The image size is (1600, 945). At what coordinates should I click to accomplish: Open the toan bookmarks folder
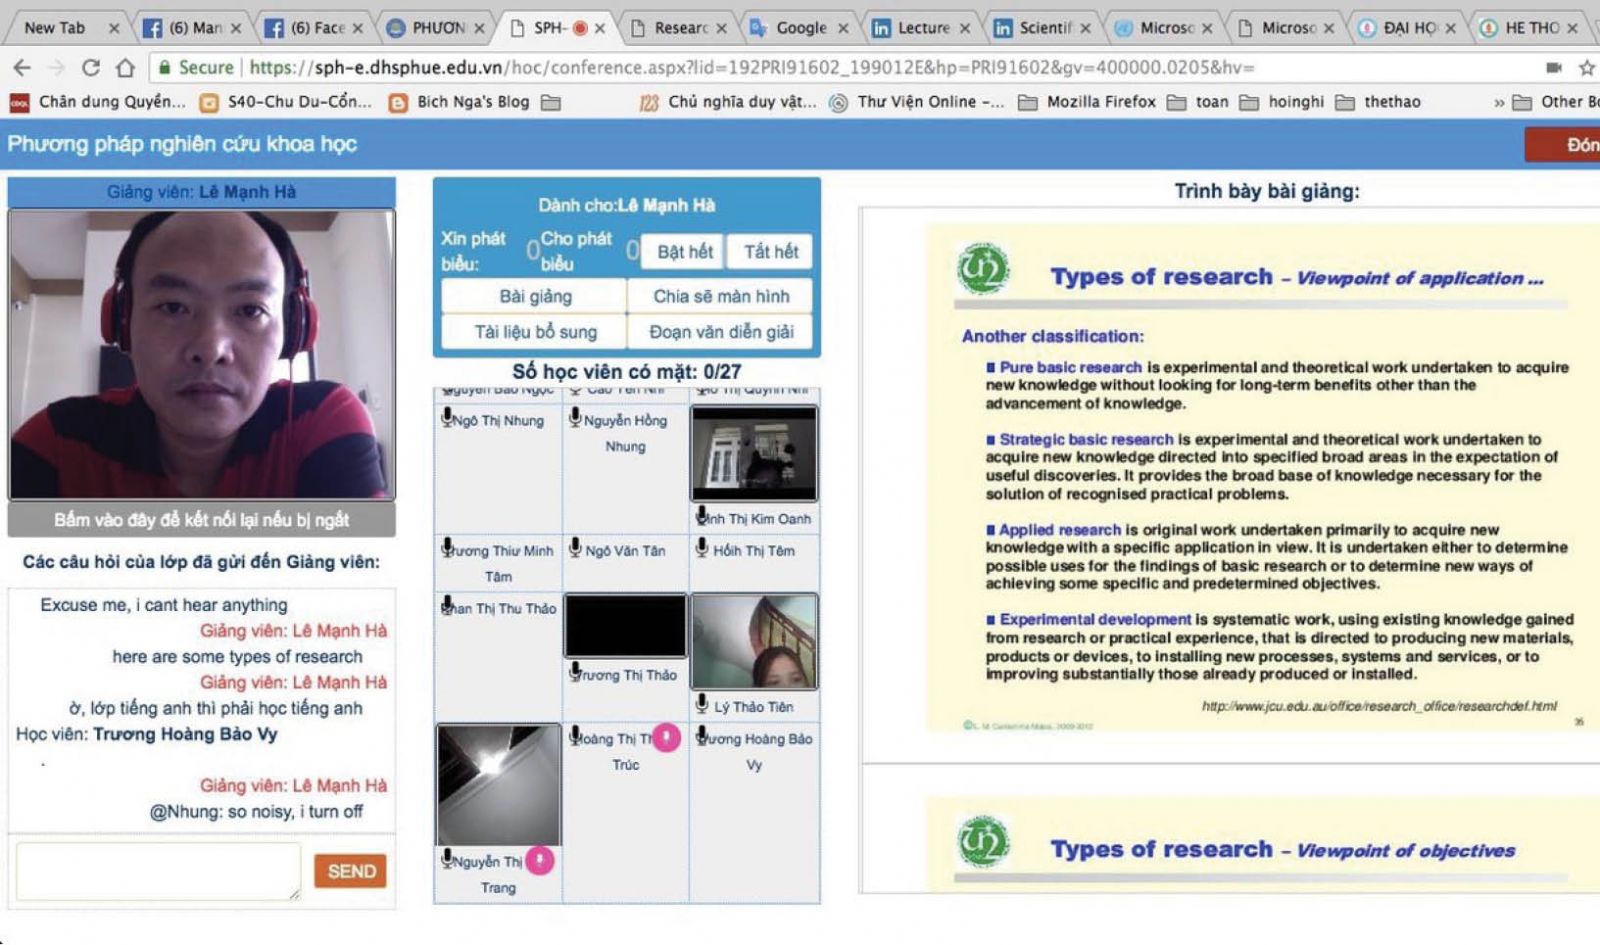(1198, 102)
